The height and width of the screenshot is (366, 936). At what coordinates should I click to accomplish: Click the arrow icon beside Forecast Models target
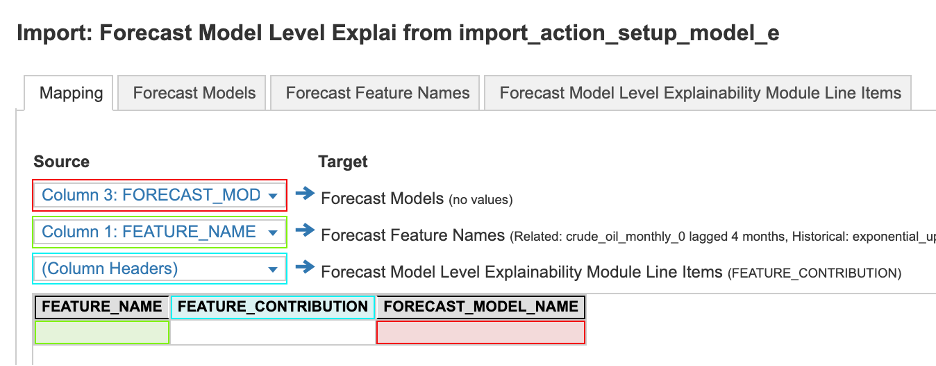[304, 193]
